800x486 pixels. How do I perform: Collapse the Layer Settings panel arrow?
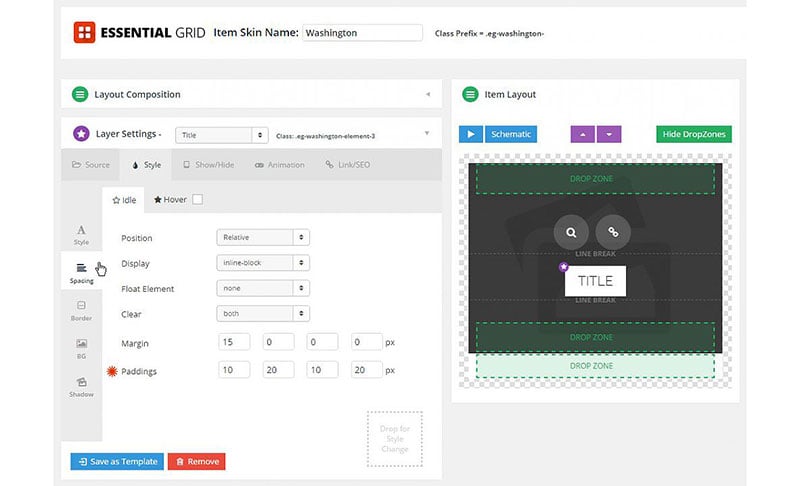pos(427,134)
